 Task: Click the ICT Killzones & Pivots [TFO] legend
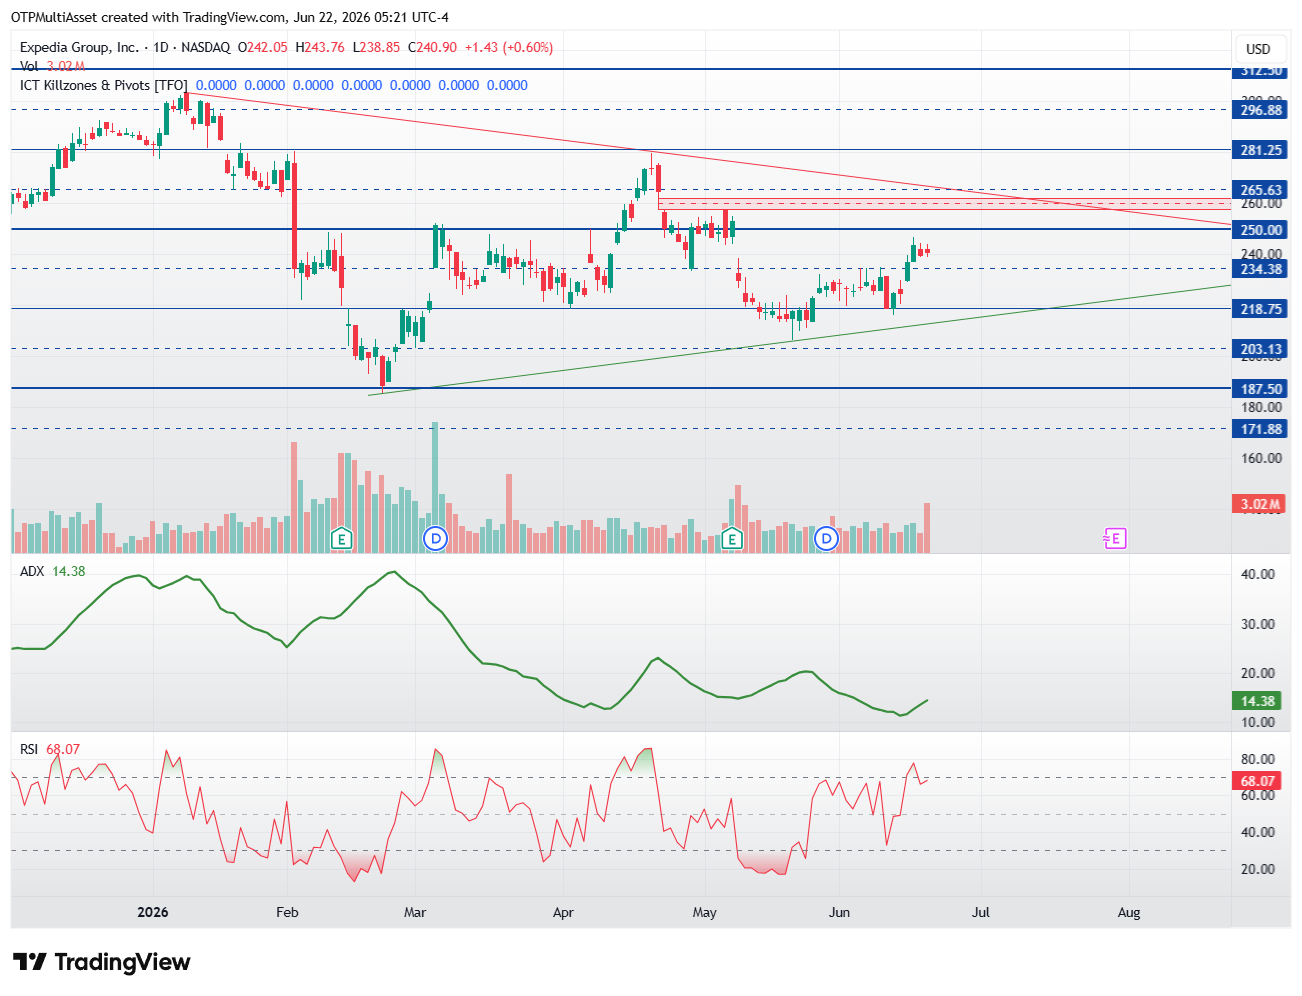tap(104, 85)
